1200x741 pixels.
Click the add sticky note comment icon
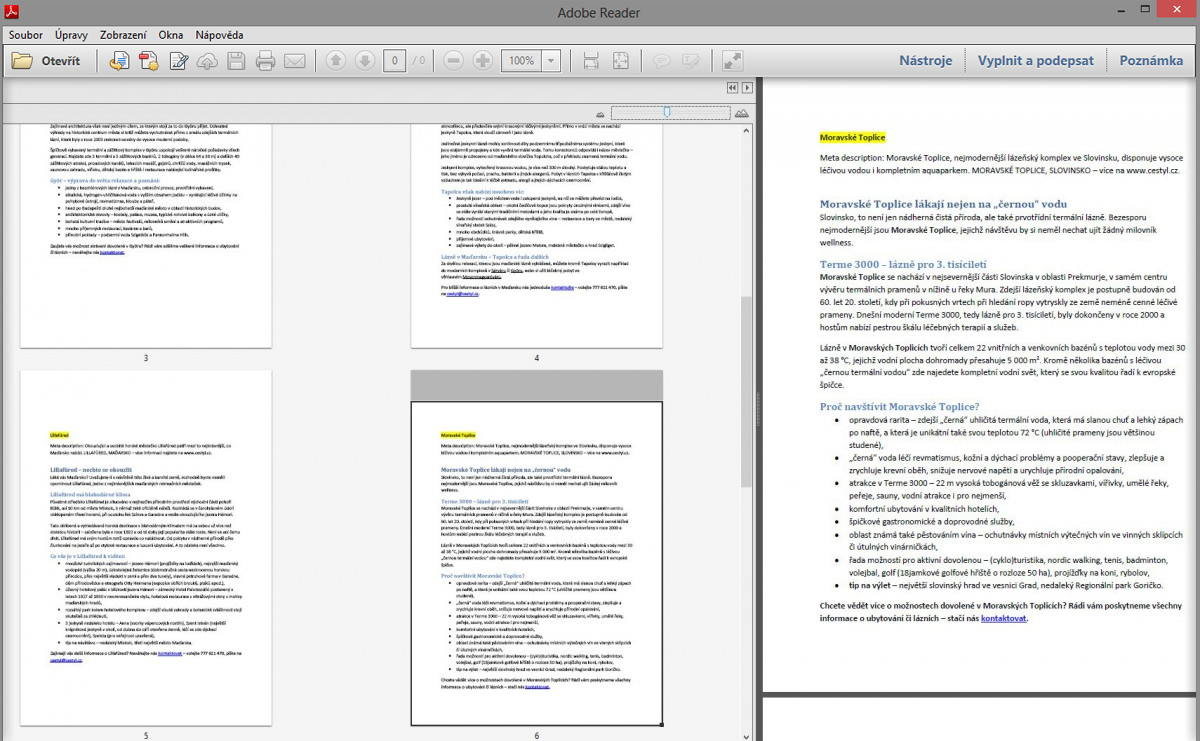662,60
